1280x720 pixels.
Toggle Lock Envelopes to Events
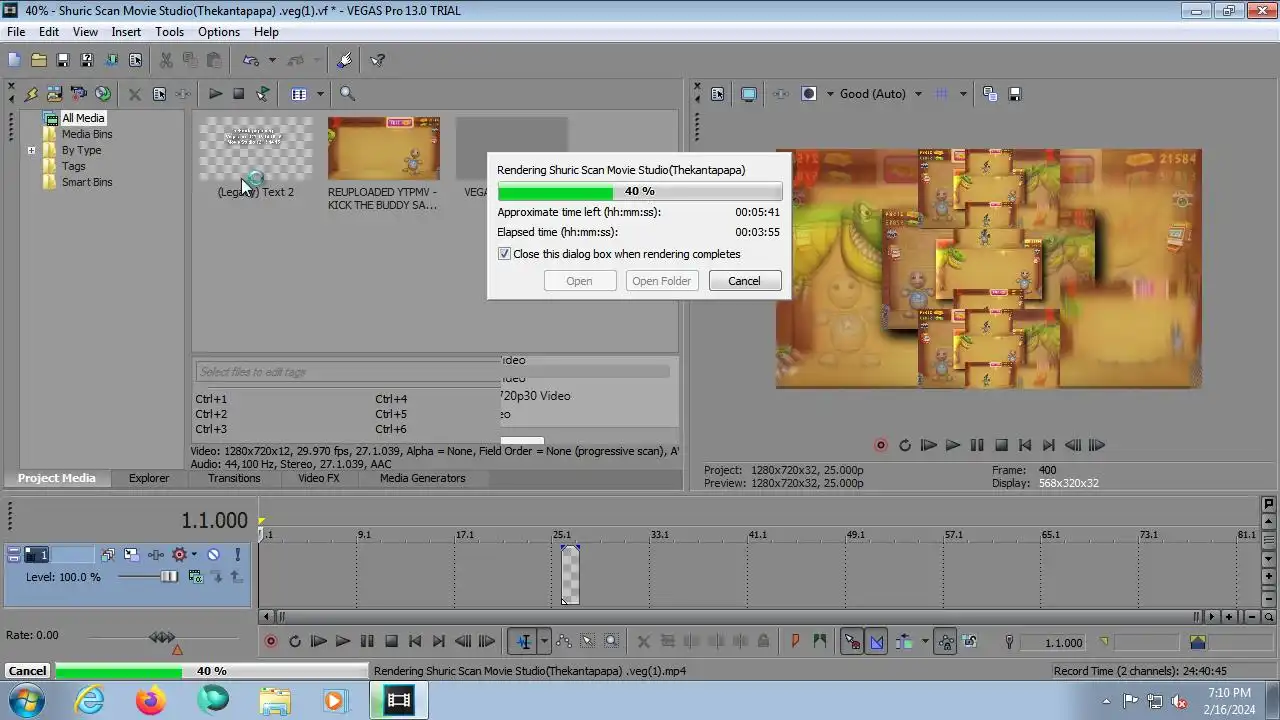coord(945,642)
